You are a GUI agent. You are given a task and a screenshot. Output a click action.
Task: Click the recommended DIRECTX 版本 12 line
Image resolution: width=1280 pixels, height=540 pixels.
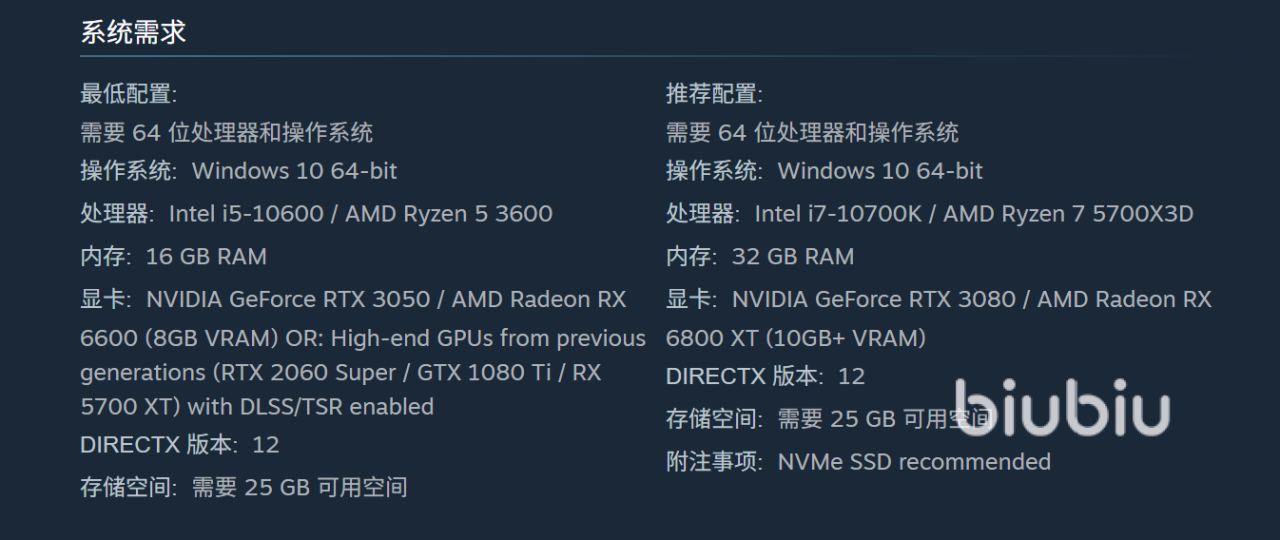click(765, 377)
